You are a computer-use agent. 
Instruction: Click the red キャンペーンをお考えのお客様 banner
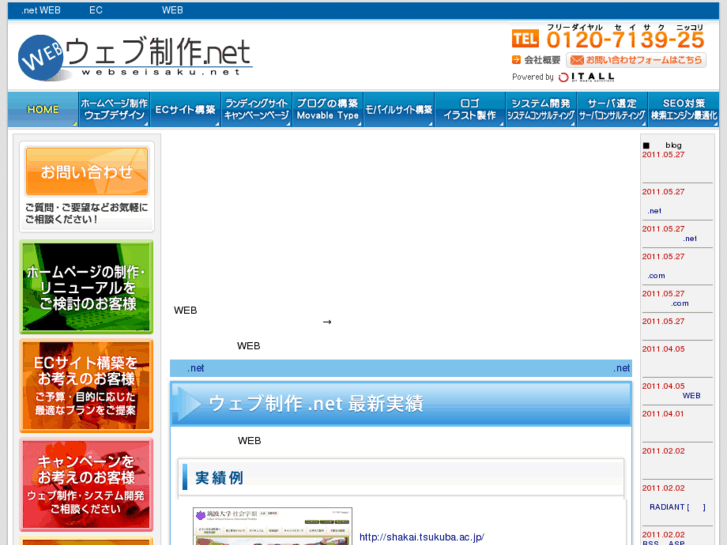[x=87, y=484]
